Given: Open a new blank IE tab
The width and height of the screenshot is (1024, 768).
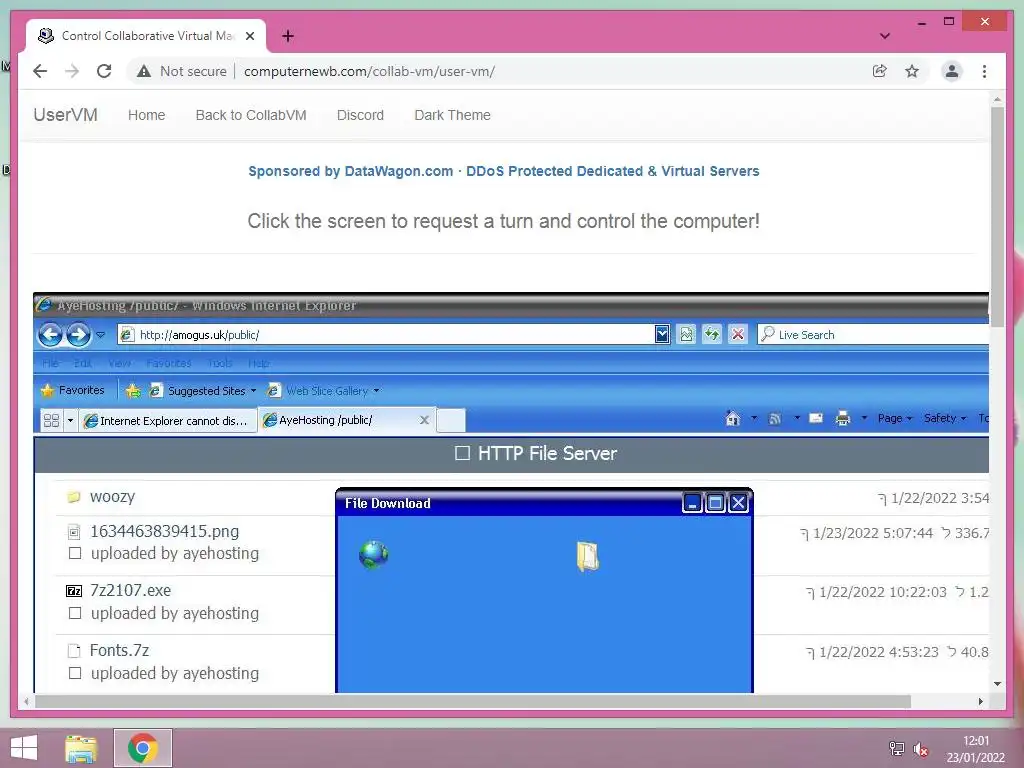Looking at the screenshot, I should click(451, 421).
